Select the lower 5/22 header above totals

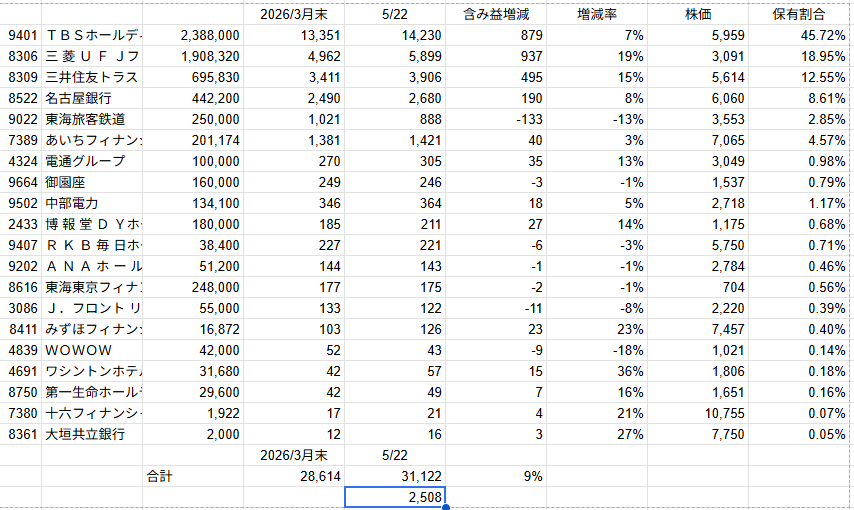coord(395,455)
